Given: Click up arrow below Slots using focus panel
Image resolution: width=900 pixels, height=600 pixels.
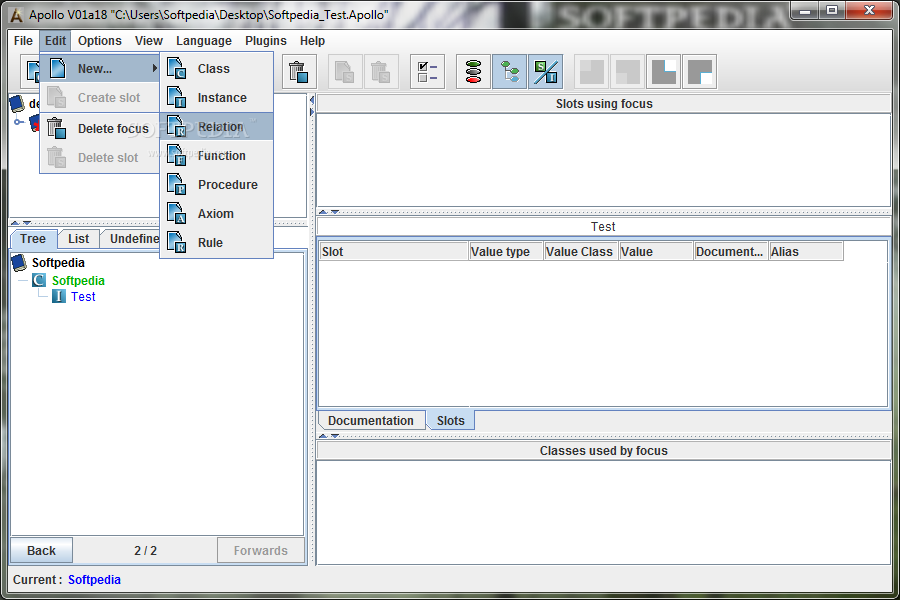Looking at the screenshot, I should pos(323,212).
